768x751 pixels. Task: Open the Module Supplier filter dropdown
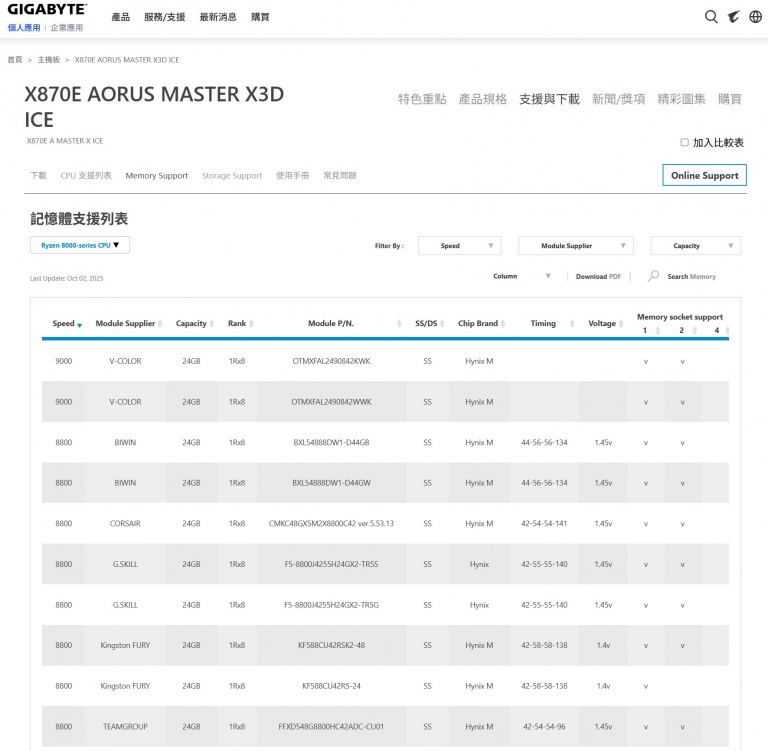(x=575, y=246)
